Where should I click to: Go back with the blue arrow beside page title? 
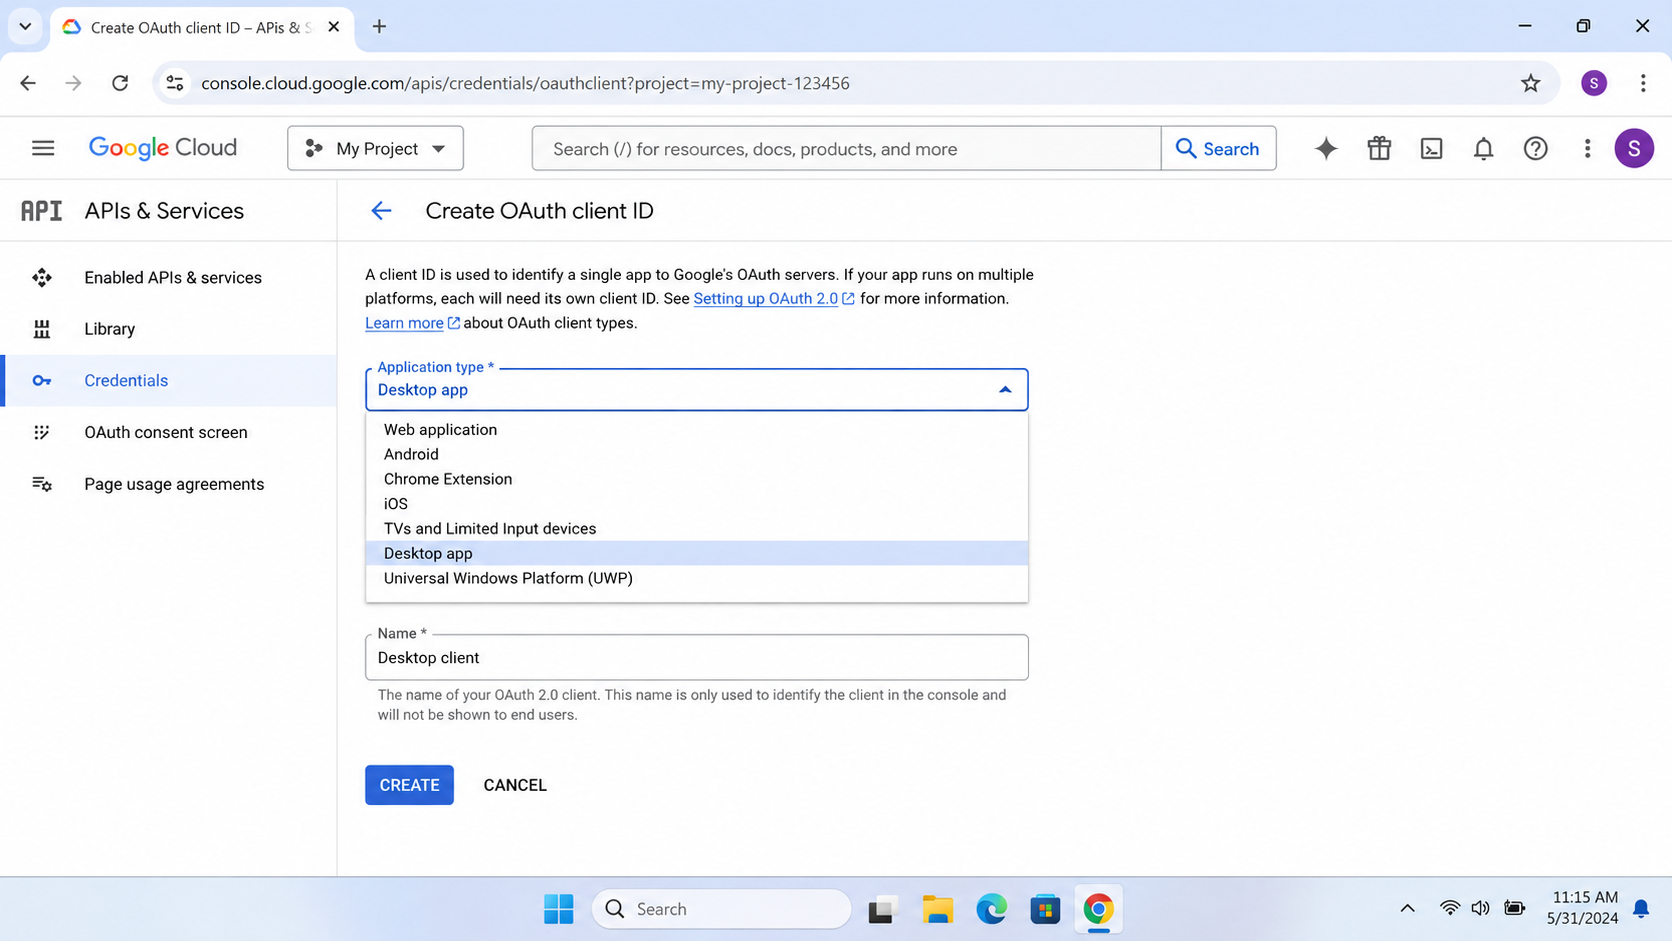tap(381, 211)
